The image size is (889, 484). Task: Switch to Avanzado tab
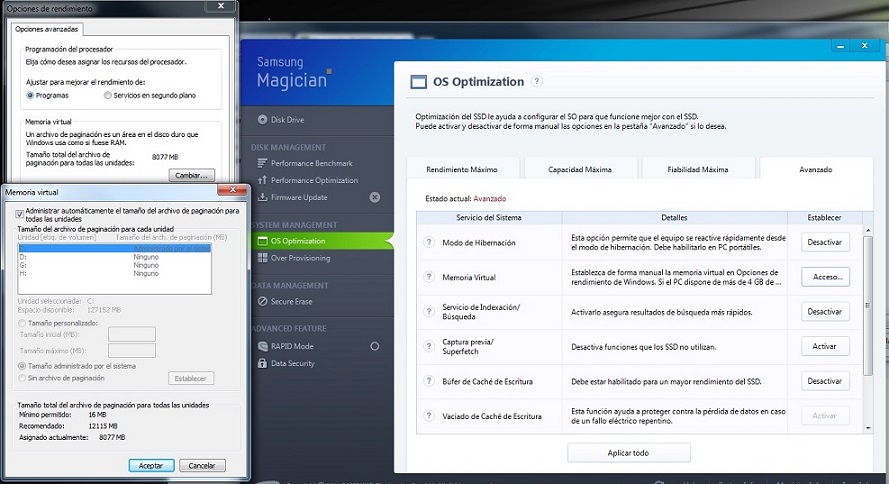click(x=816, y=169)
